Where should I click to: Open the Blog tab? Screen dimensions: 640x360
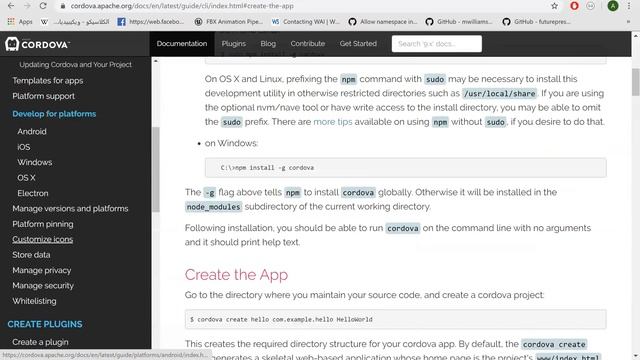coord(268,44)
